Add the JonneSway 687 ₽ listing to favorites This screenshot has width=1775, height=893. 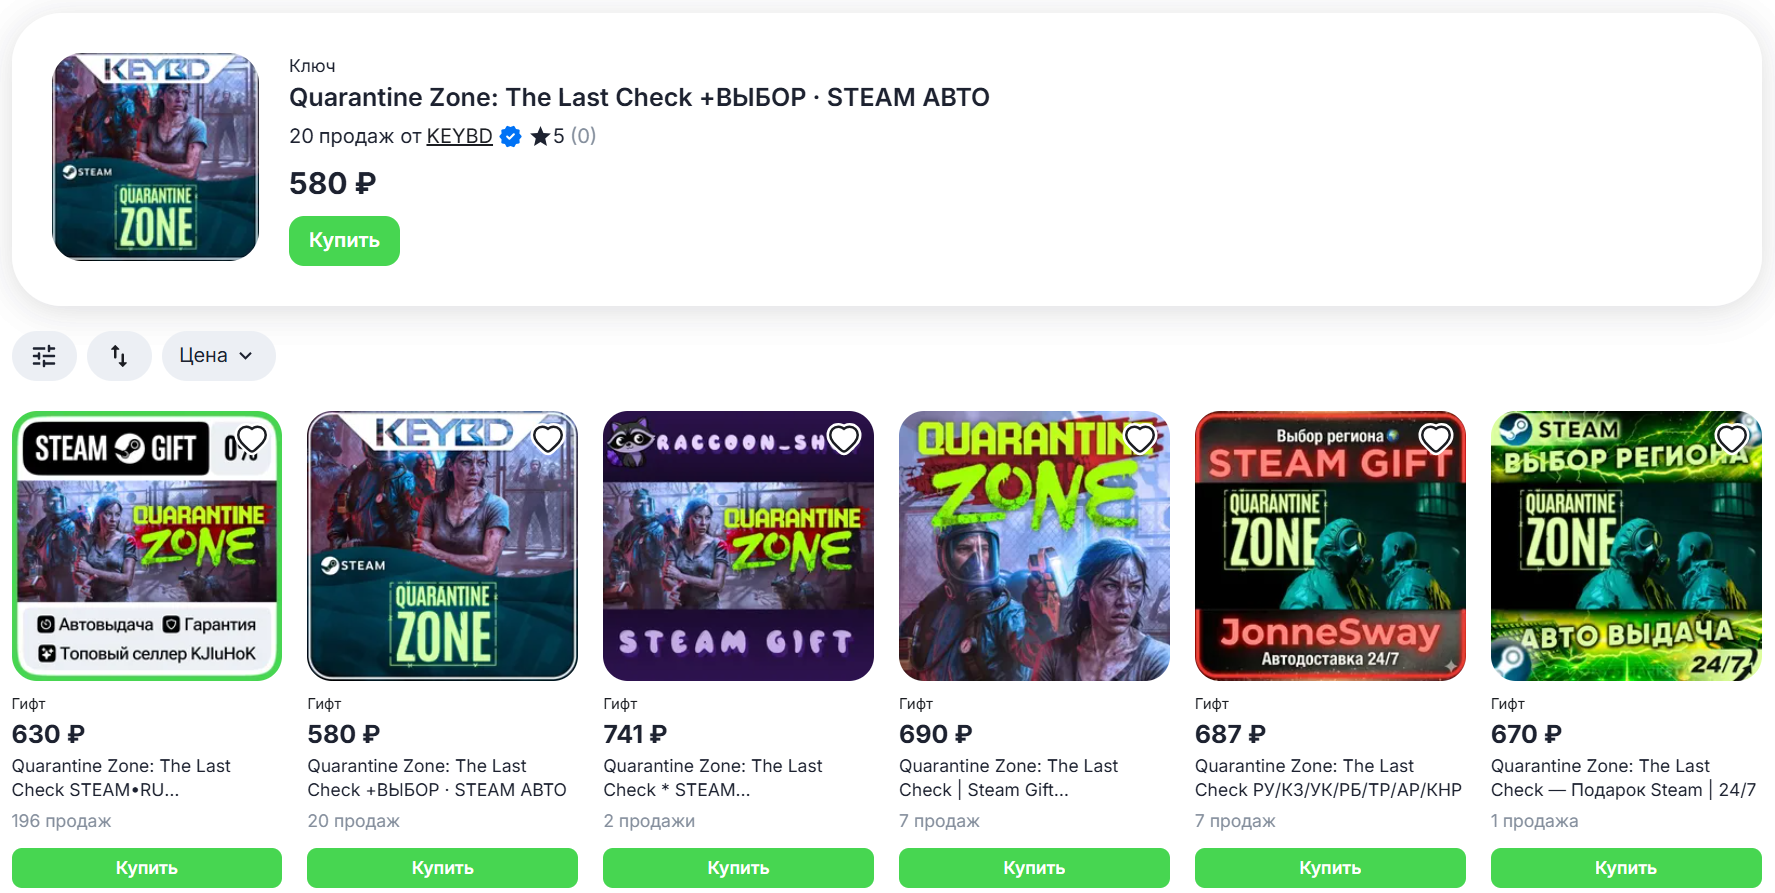click(x=1436, y=439)
